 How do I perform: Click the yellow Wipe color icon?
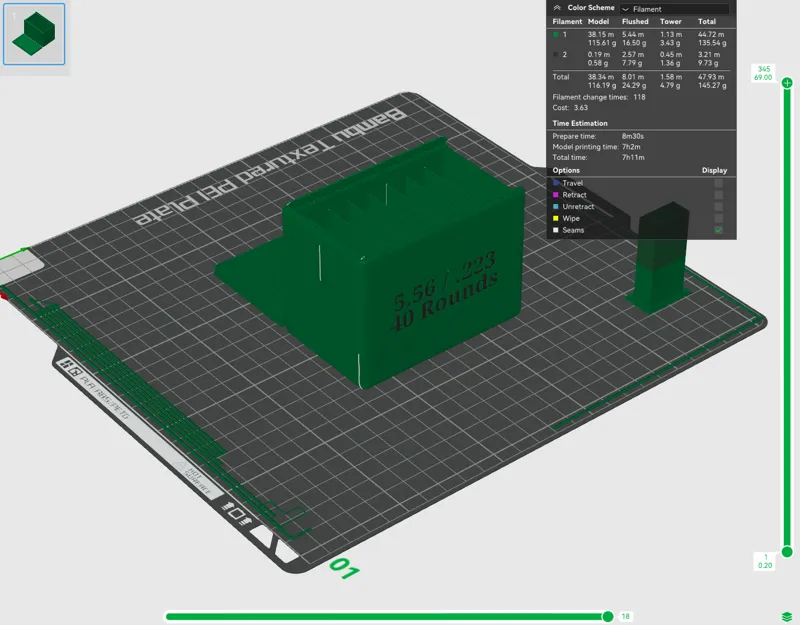(x=556, y=218)
